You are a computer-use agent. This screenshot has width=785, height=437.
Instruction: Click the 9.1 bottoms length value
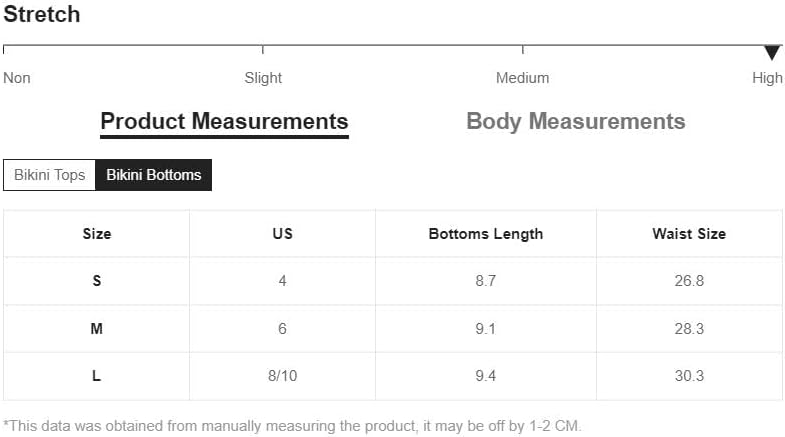point(486,329)
